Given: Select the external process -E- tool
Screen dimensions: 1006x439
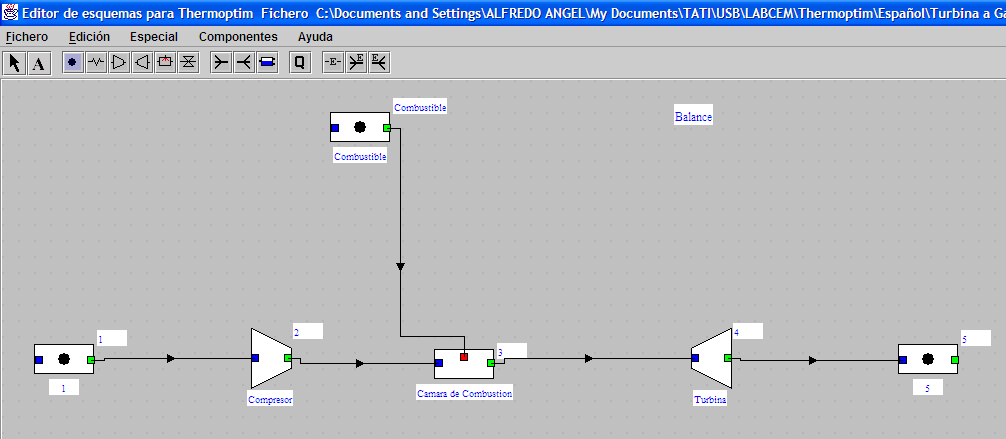Looking at the screenshot, I should 333,62.
